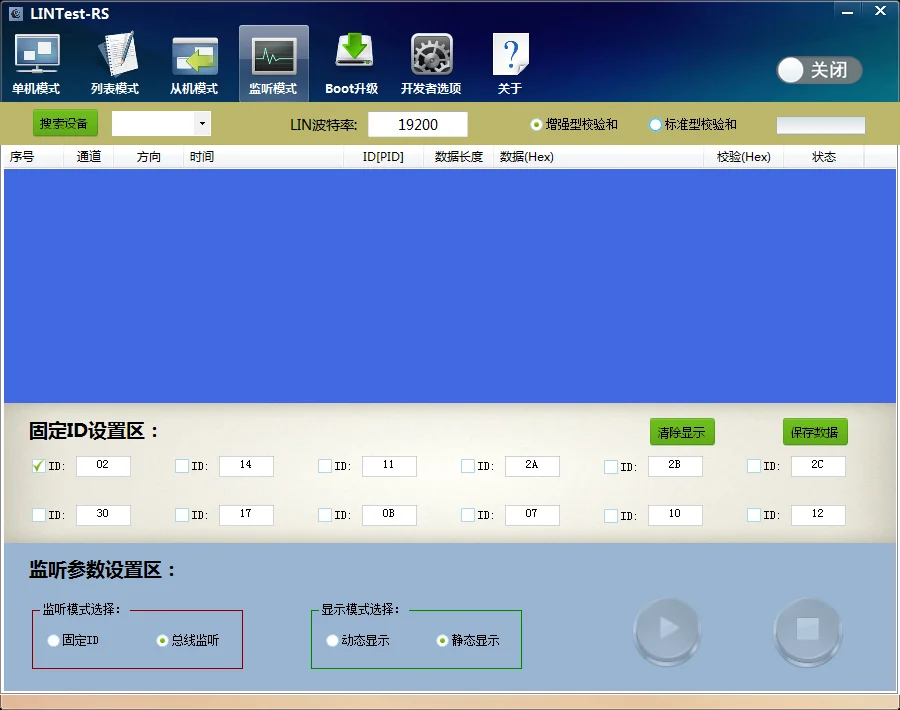Image resolution: width=900 pixels, height=710 pixels.
Task: Open 开发者选项 developer options
Action: pos(431,64)
